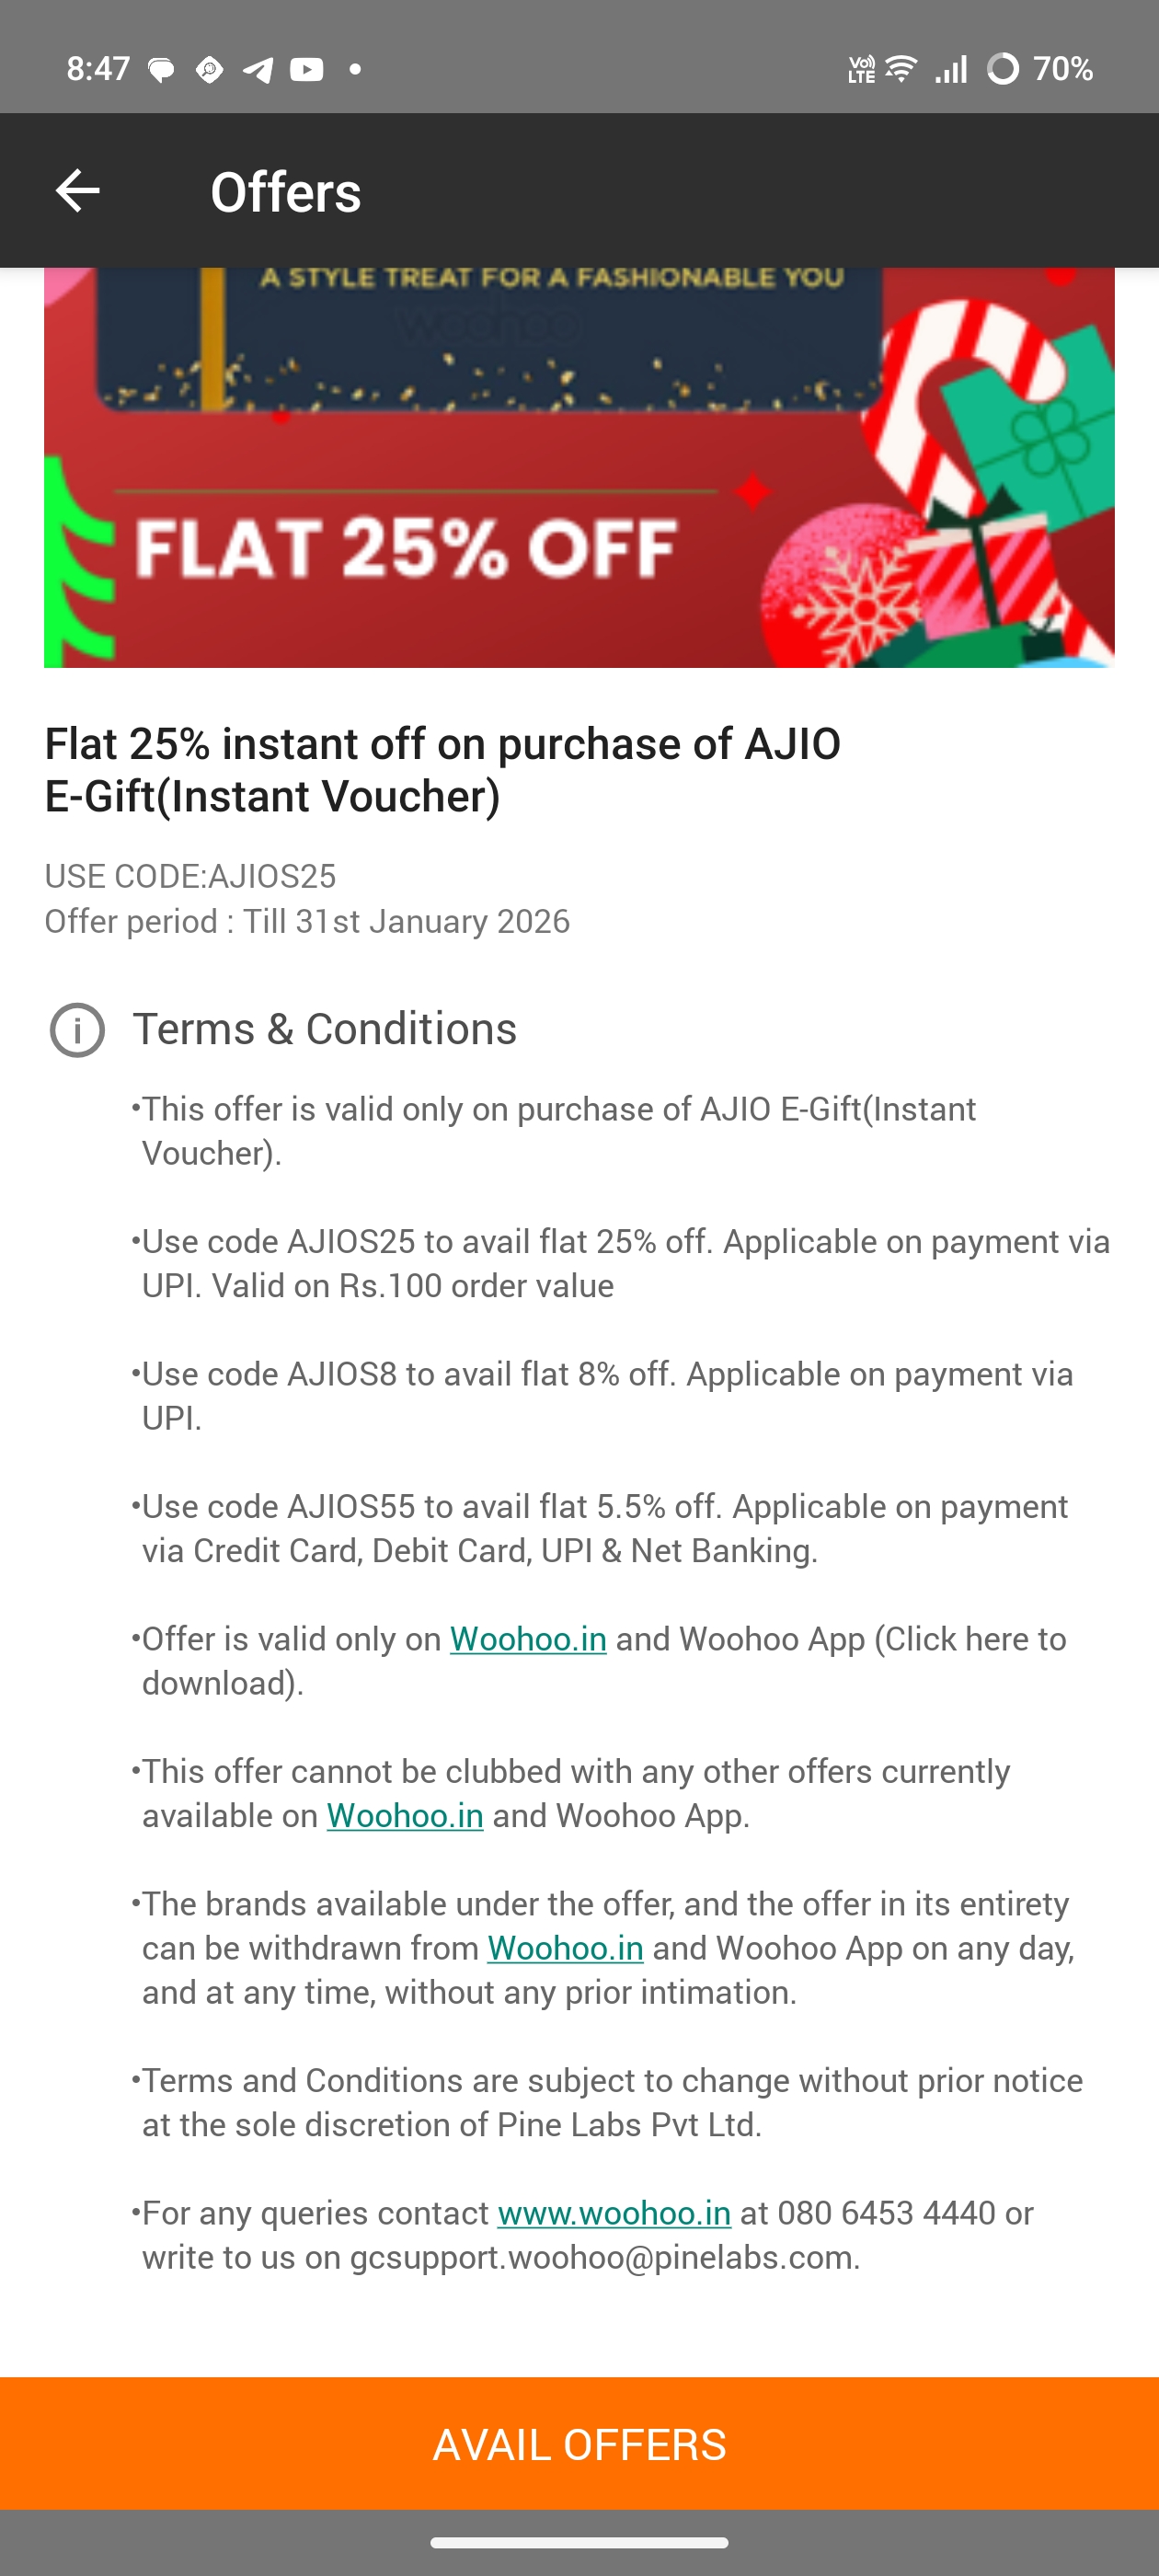Tap the navigation handle at screen bottom

click(x=579, y=2543)
